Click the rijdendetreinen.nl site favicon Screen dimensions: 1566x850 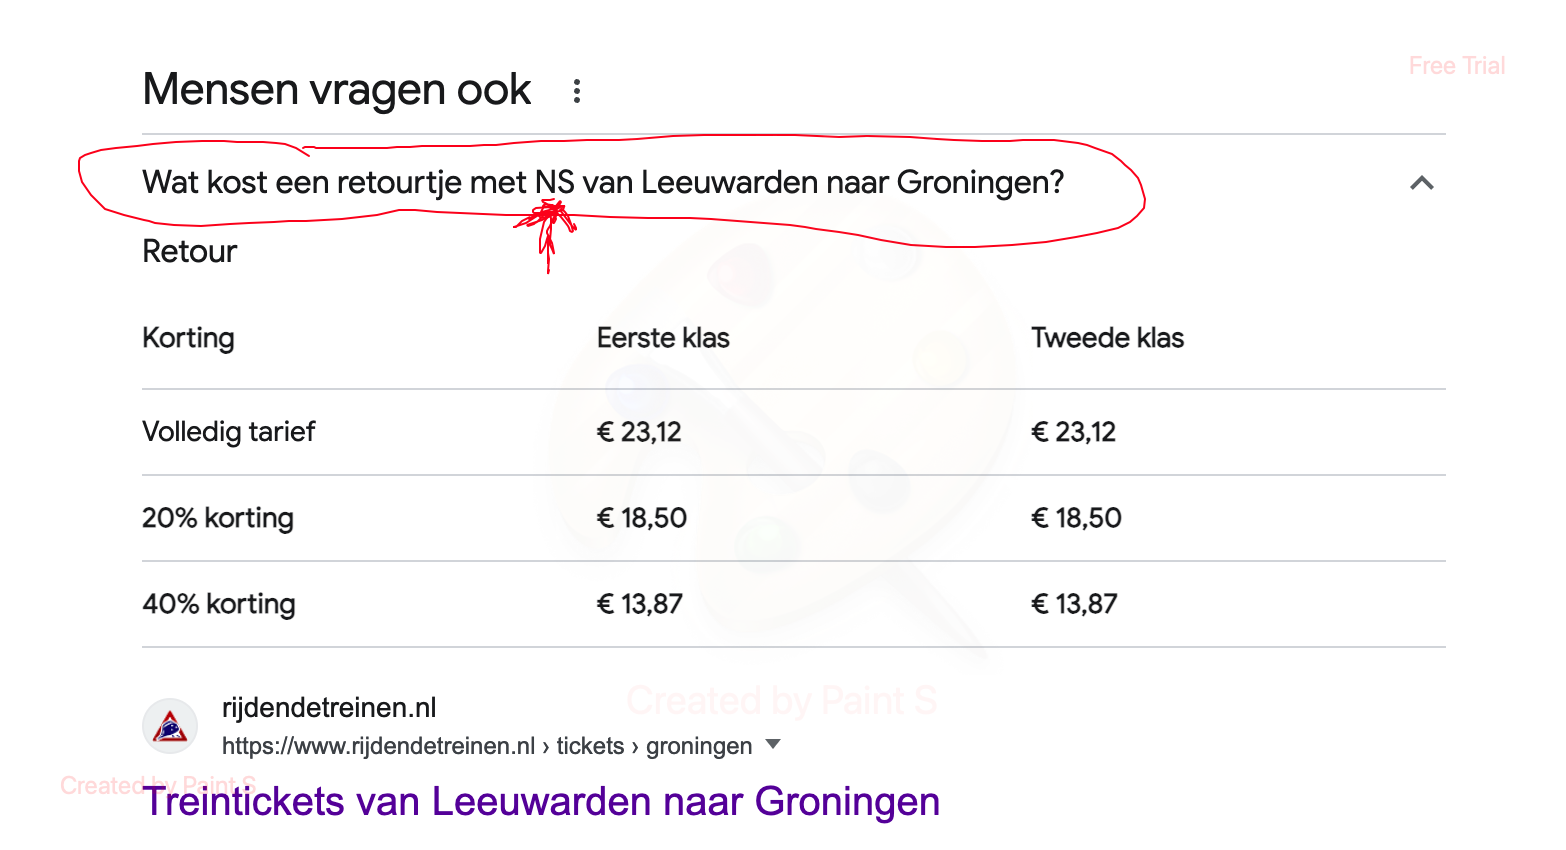[x=170, y=726]
